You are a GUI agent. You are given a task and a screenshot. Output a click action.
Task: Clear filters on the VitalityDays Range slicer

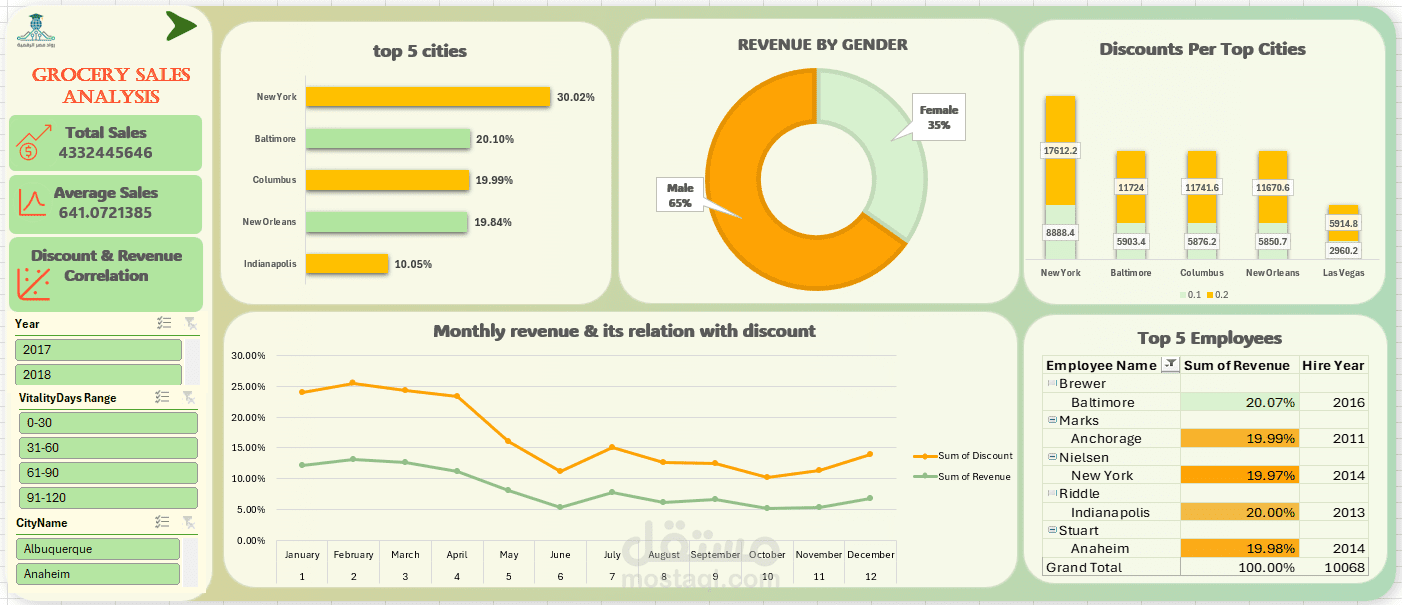(189, 397)
